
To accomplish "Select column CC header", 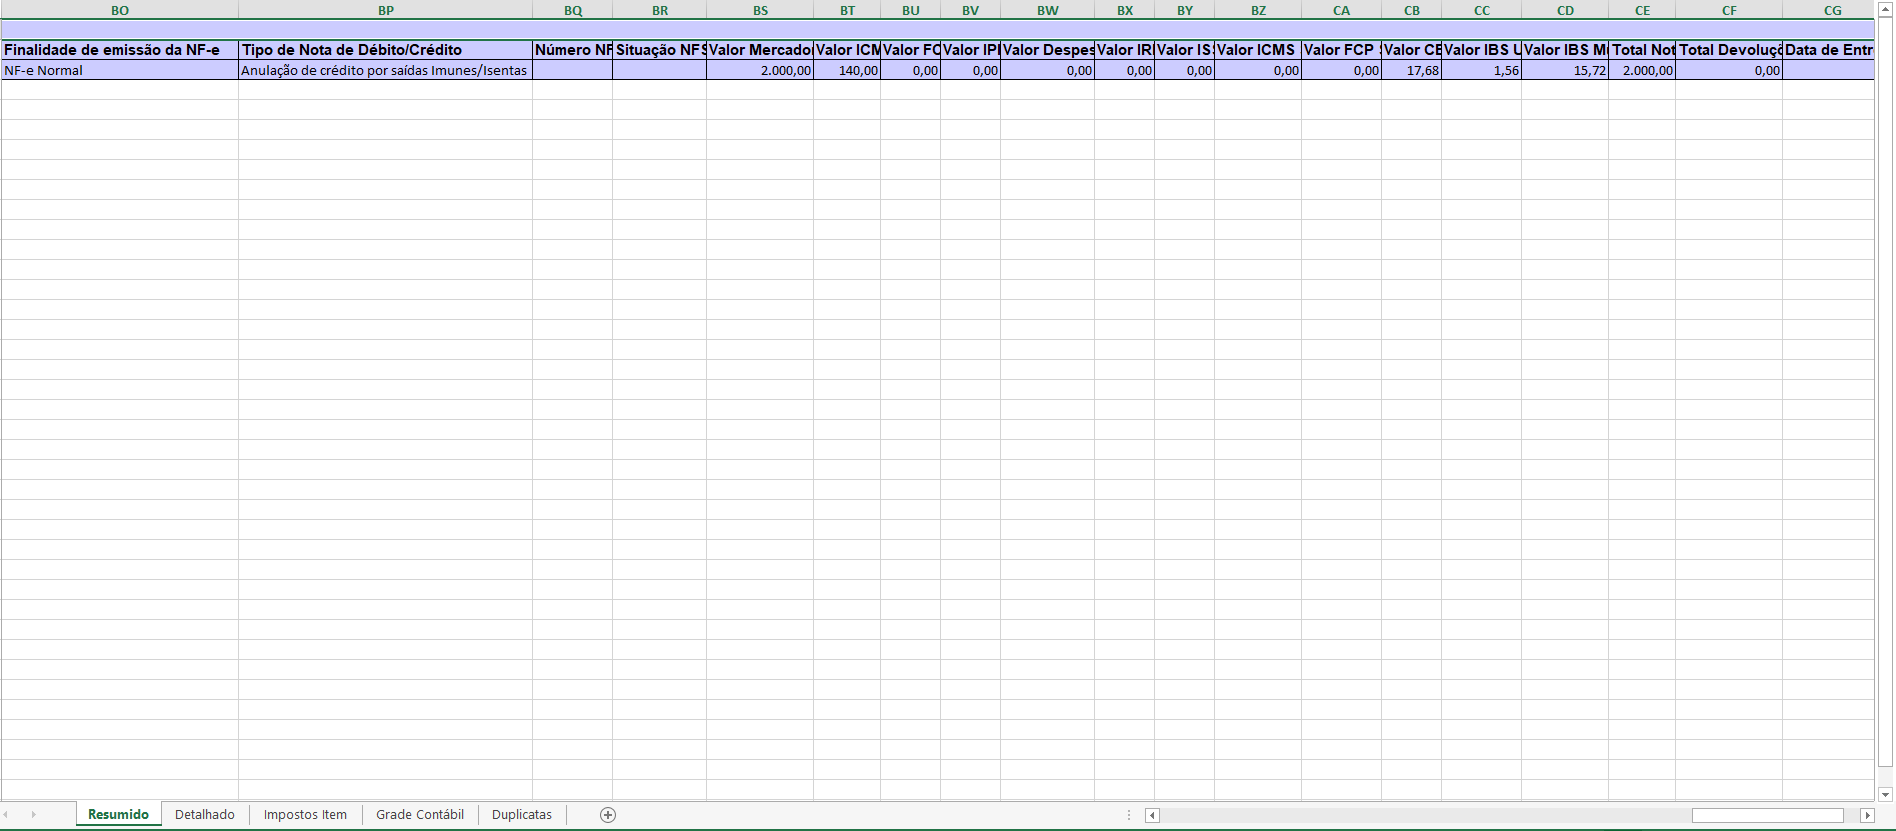I will [x=1482, y=10].
